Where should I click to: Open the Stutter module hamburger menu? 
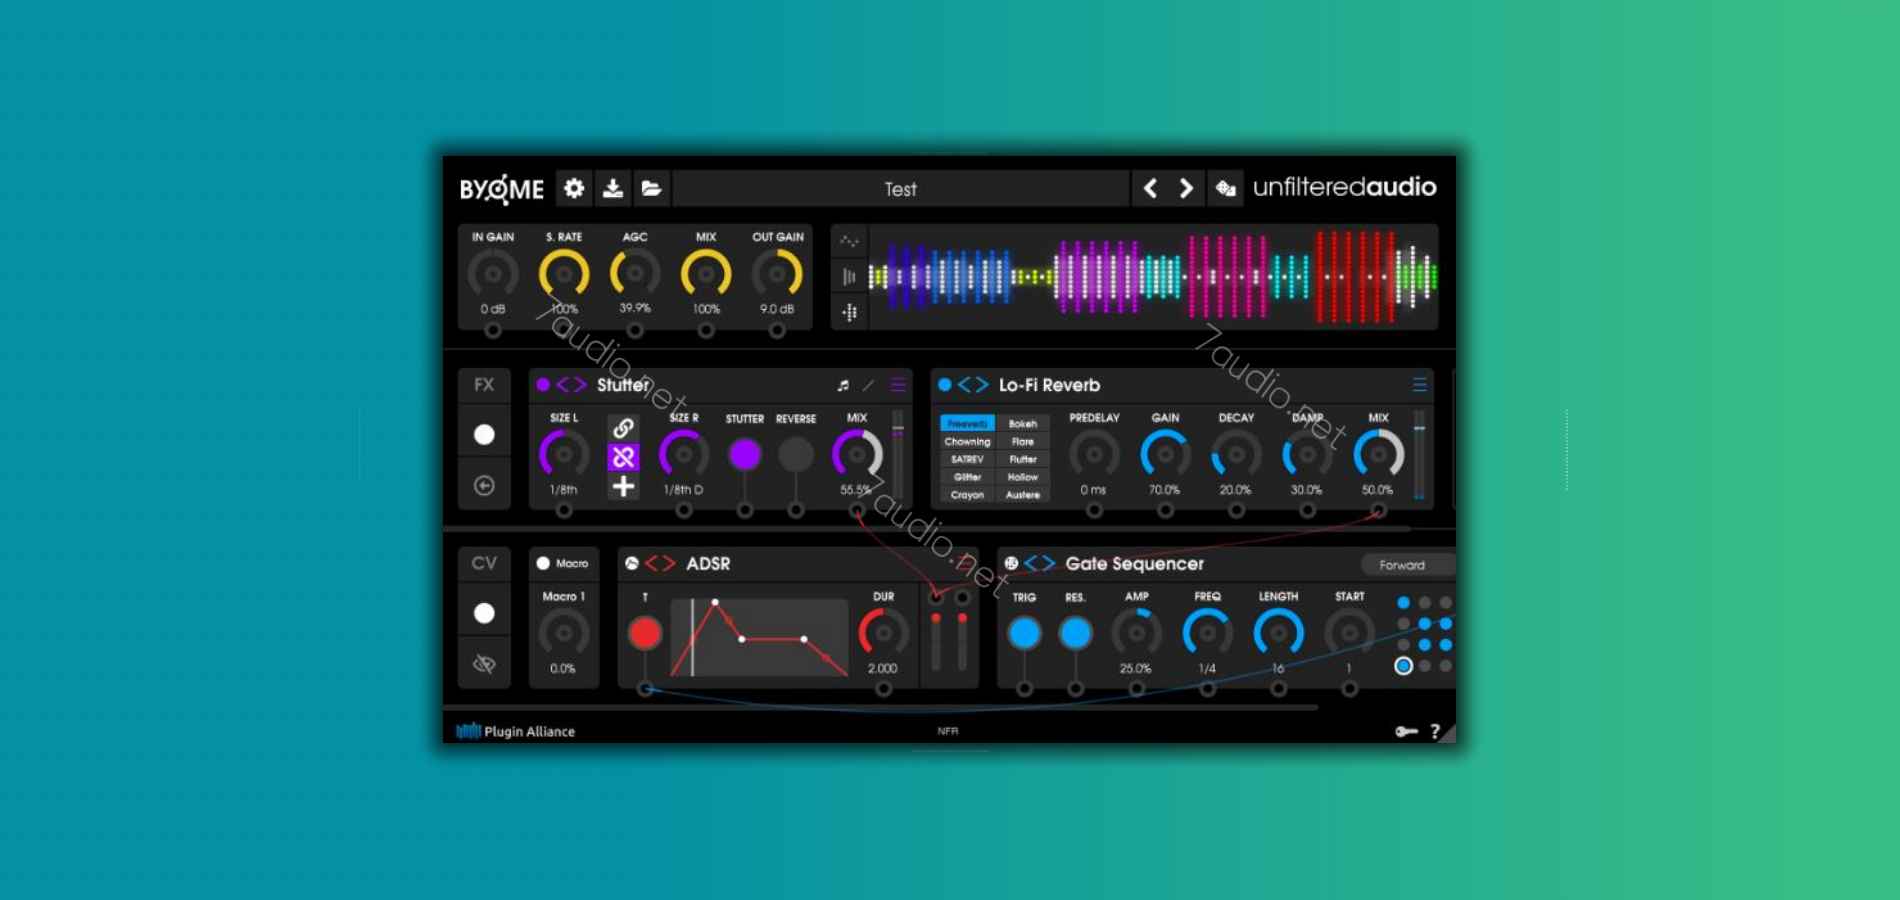898,385
